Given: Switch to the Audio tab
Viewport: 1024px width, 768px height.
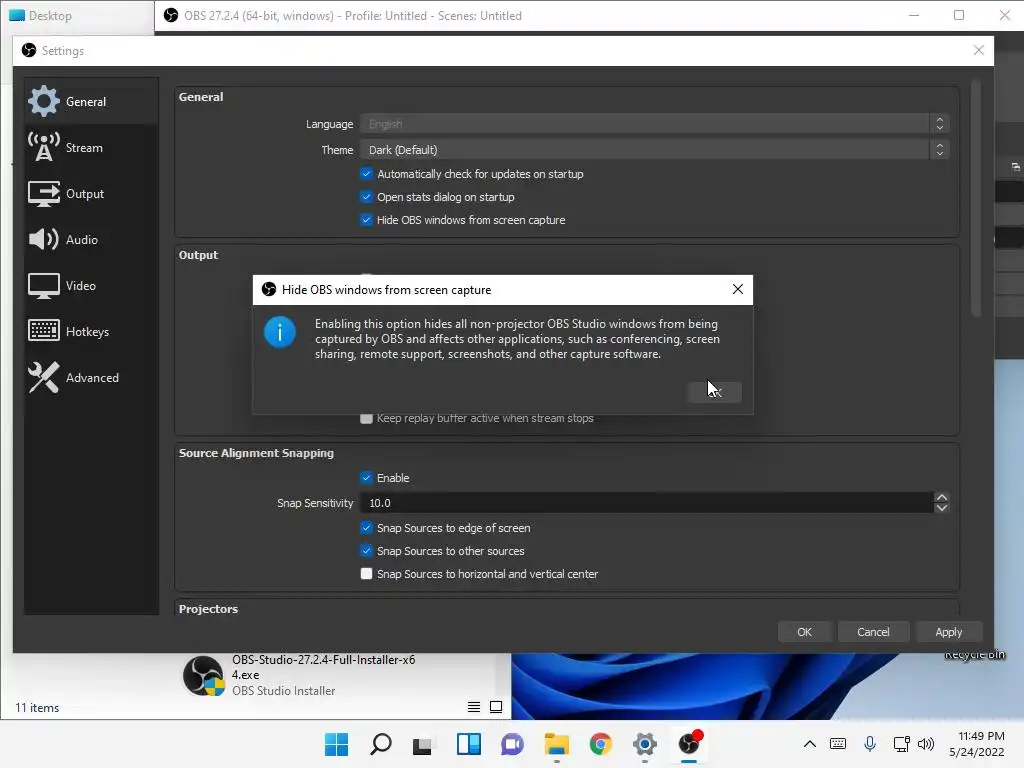Looking at the screenshot, I should [x=91, y=240].
